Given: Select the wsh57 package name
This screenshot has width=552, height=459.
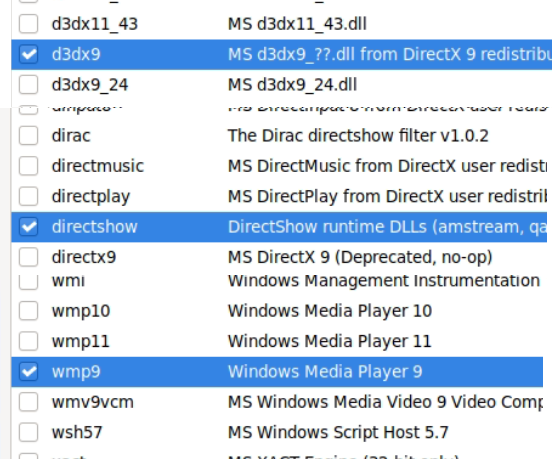Looking at the screenshot, I should pyautogui.click(x=77, y=433).
